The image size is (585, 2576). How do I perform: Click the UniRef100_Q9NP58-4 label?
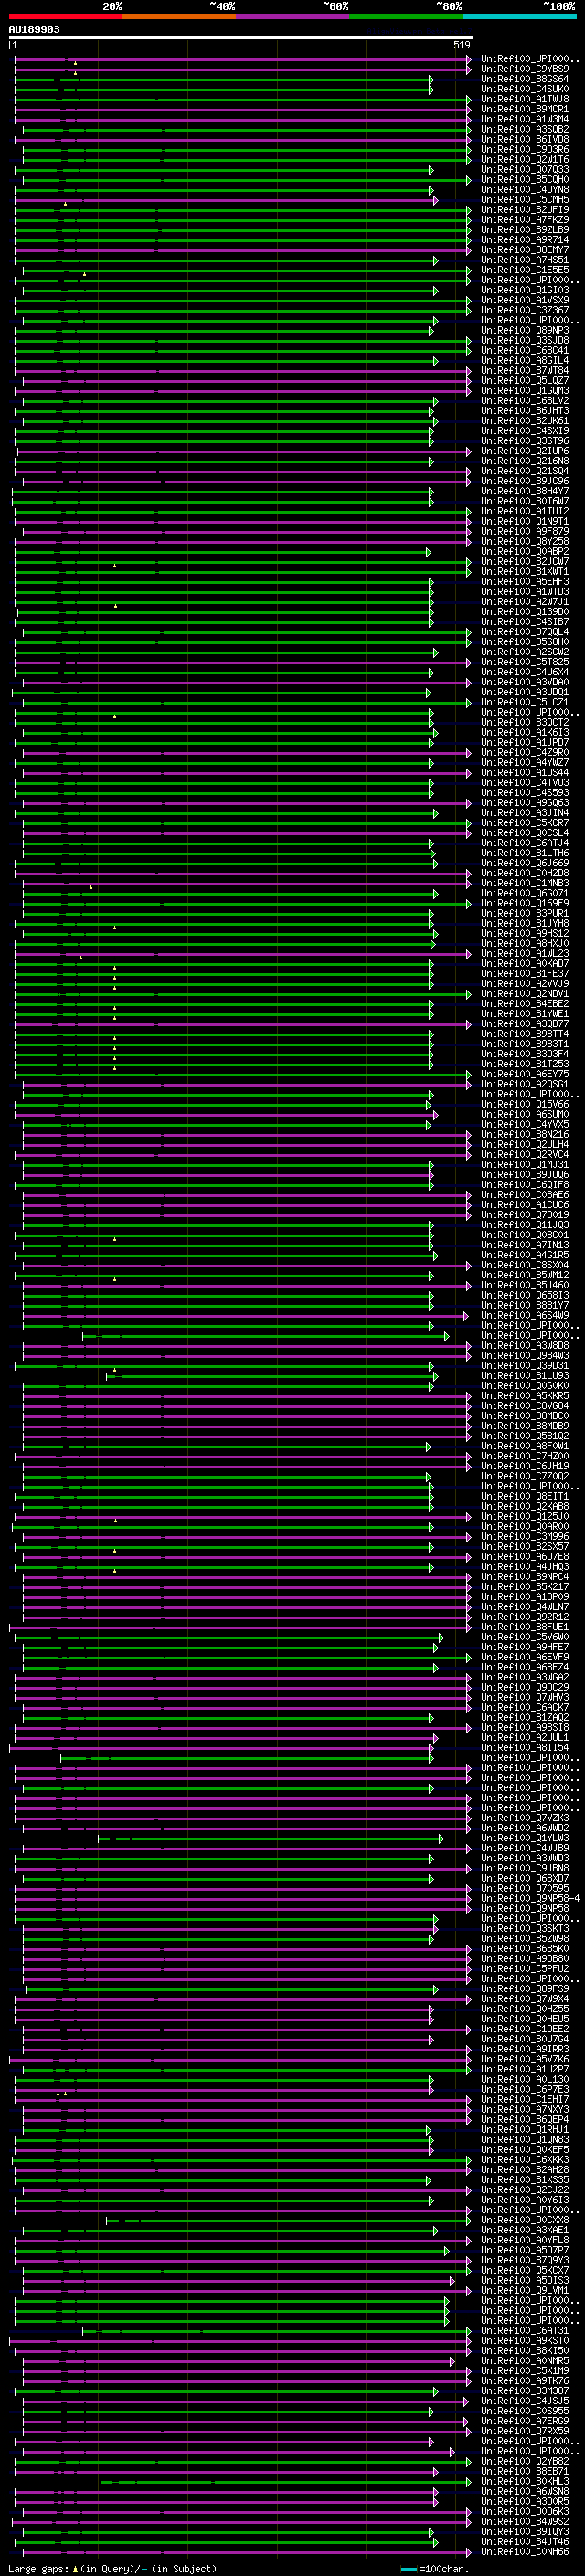tap(530, 1899)
